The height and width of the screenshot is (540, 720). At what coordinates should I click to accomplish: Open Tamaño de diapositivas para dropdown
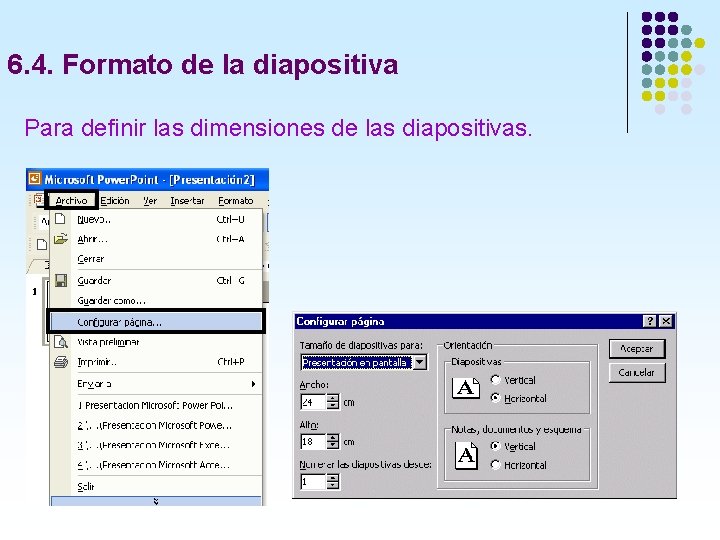click(x=420, y=363)
